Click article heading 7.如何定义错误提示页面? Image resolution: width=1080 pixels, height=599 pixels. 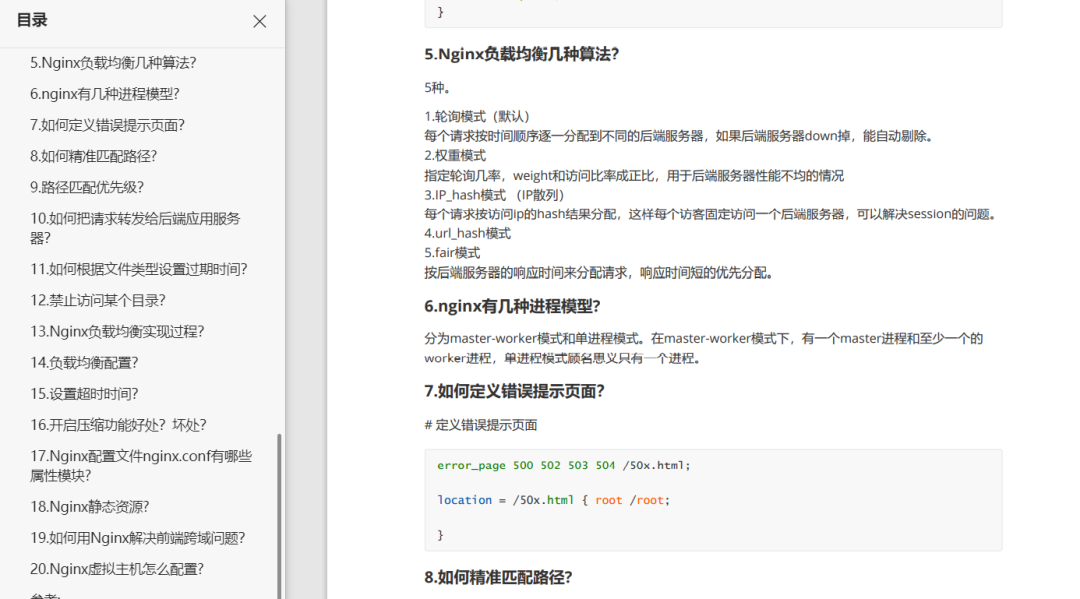(x=515, y=391)
